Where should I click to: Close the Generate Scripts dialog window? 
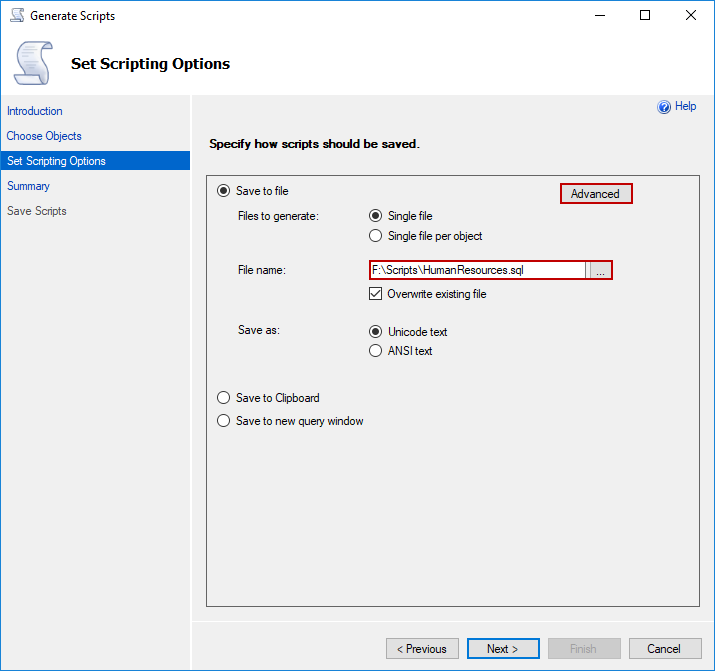pos(691,16)
